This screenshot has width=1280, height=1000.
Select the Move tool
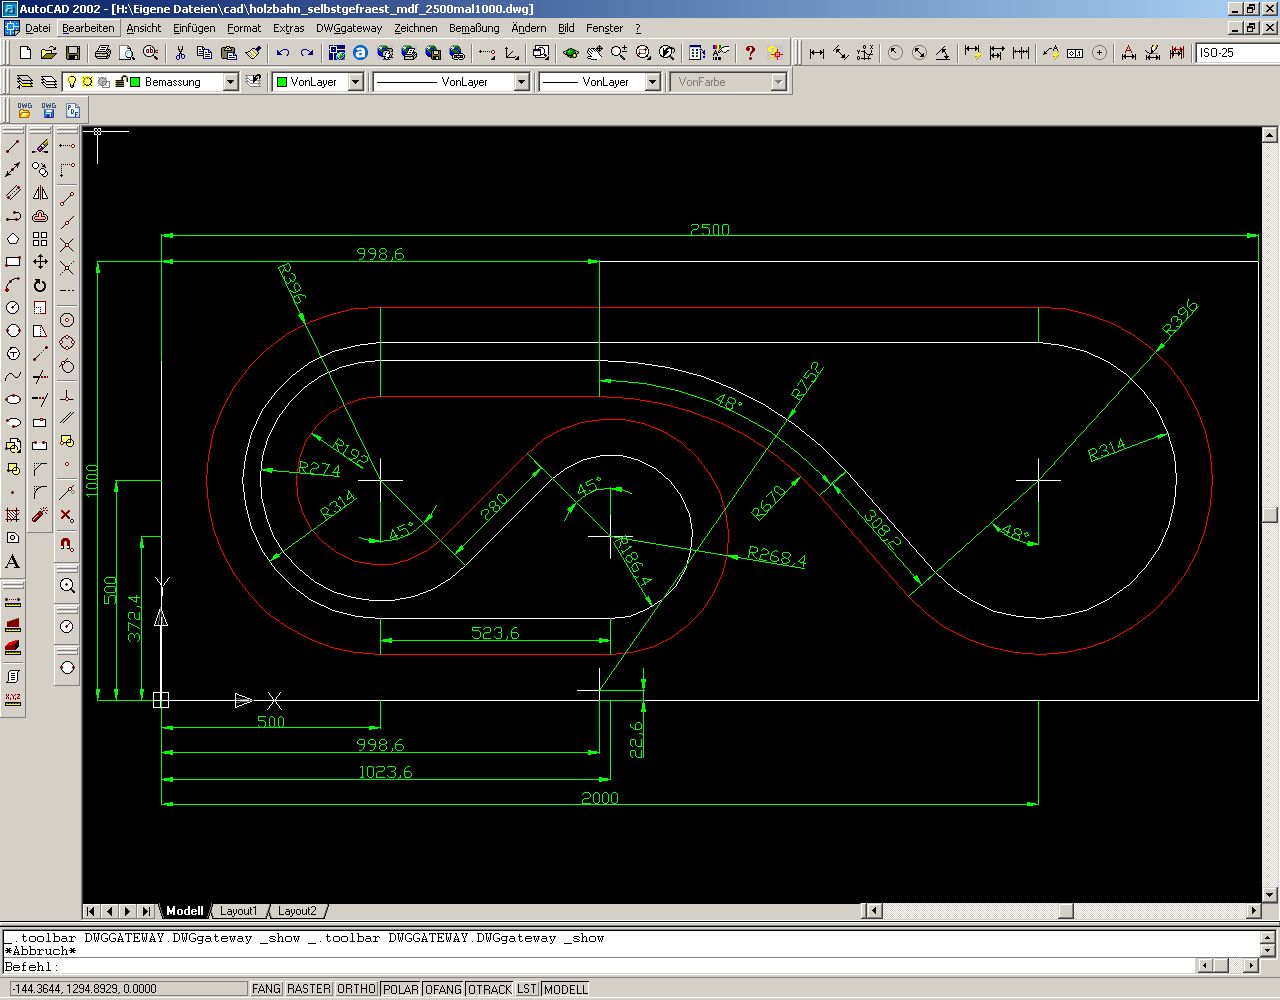40,262
